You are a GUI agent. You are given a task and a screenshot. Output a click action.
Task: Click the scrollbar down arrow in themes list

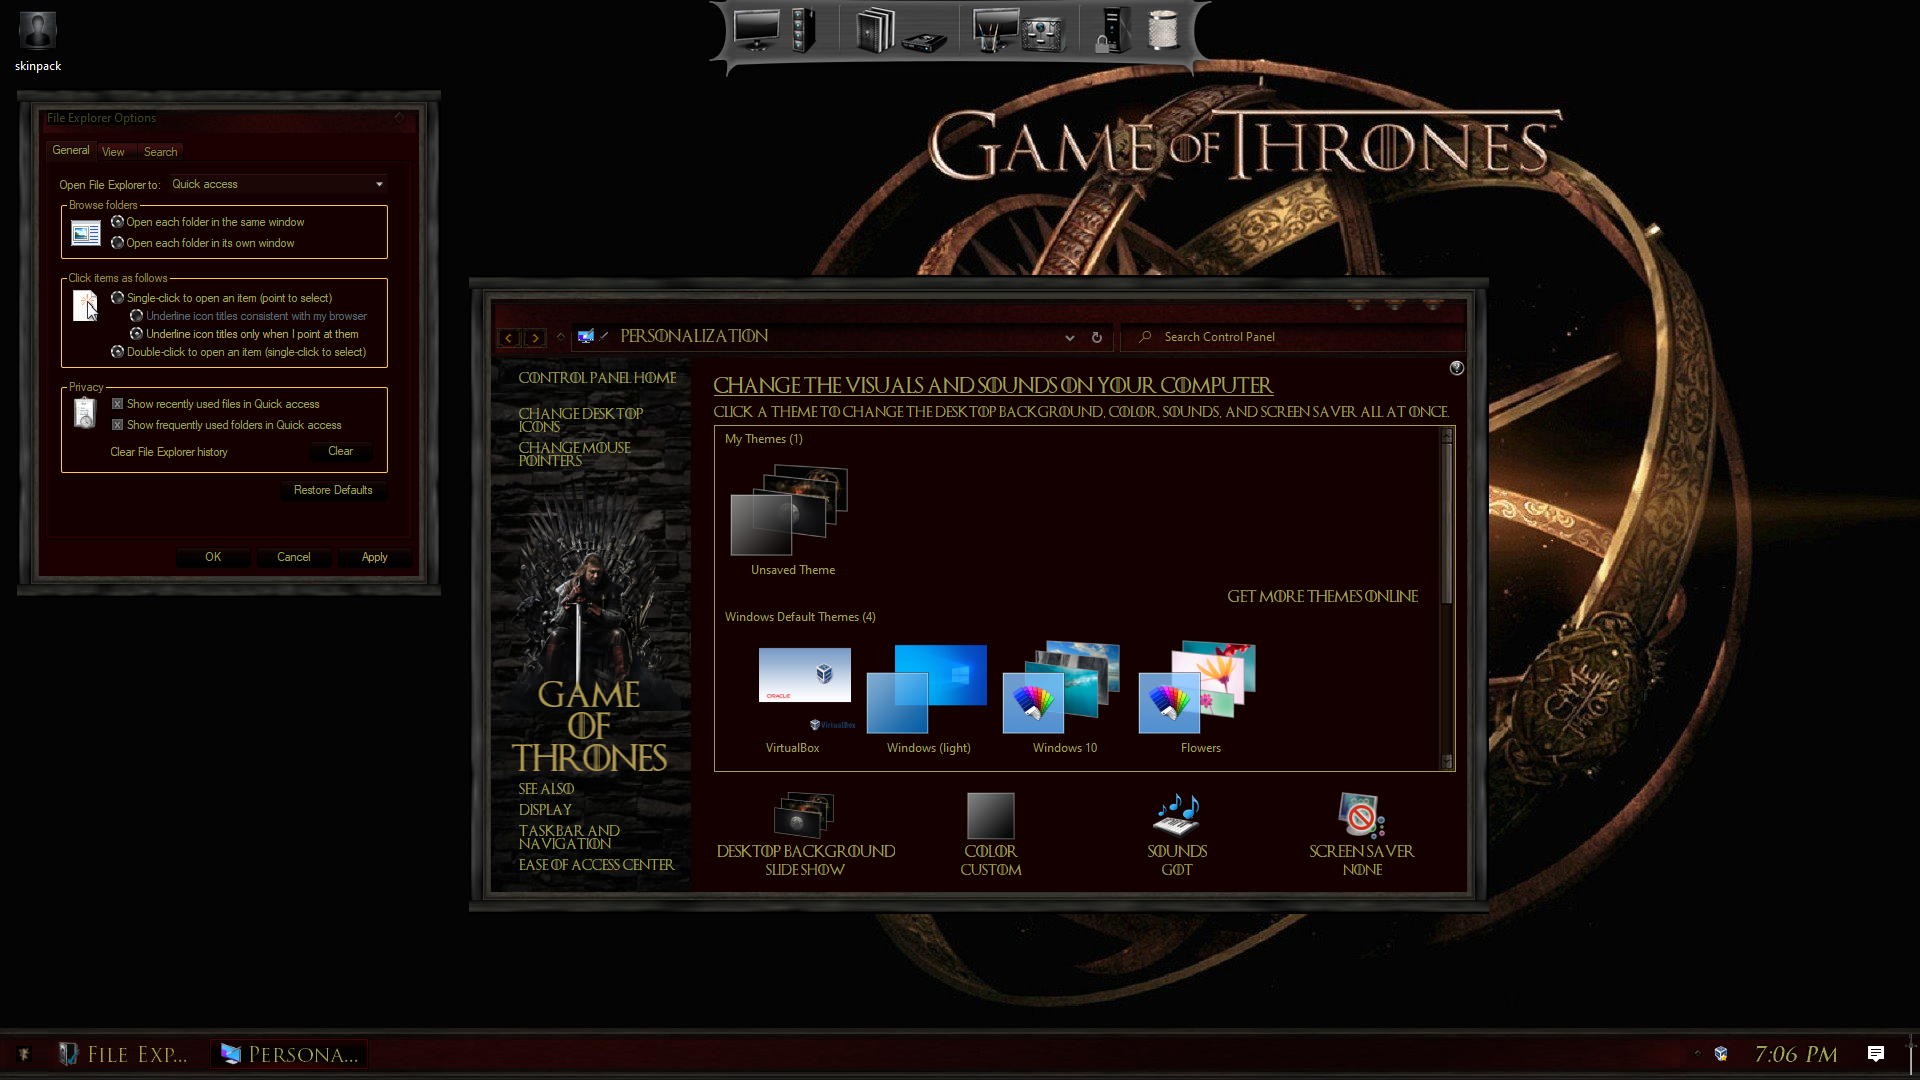pos(1446,762)
